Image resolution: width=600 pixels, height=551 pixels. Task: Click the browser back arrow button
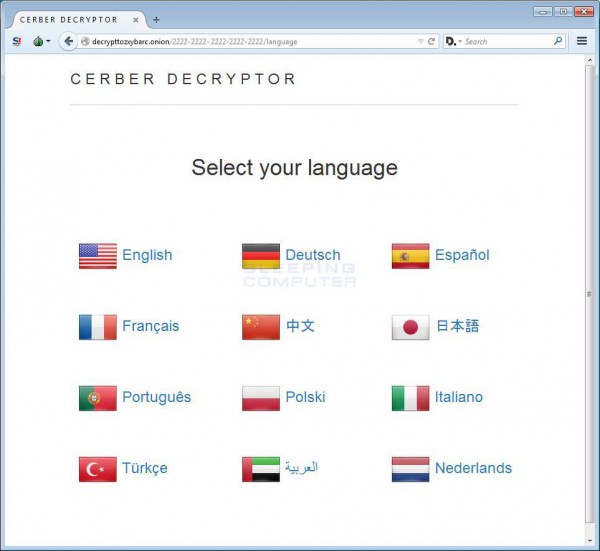point(68,41)
